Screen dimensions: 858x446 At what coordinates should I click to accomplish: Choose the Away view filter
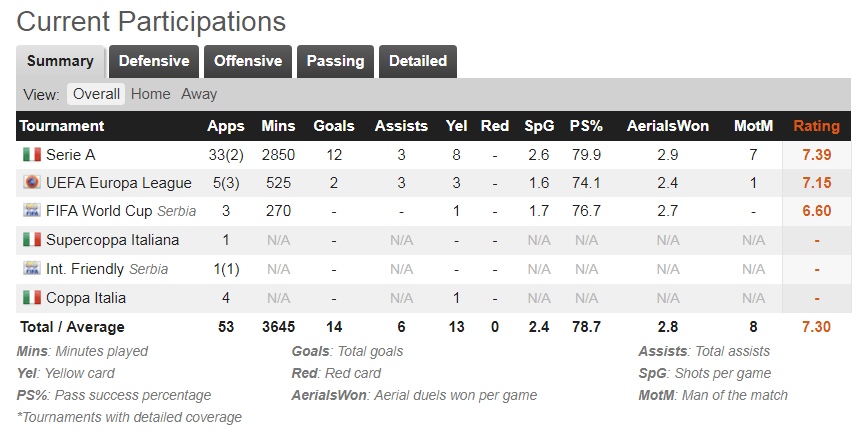199,94
